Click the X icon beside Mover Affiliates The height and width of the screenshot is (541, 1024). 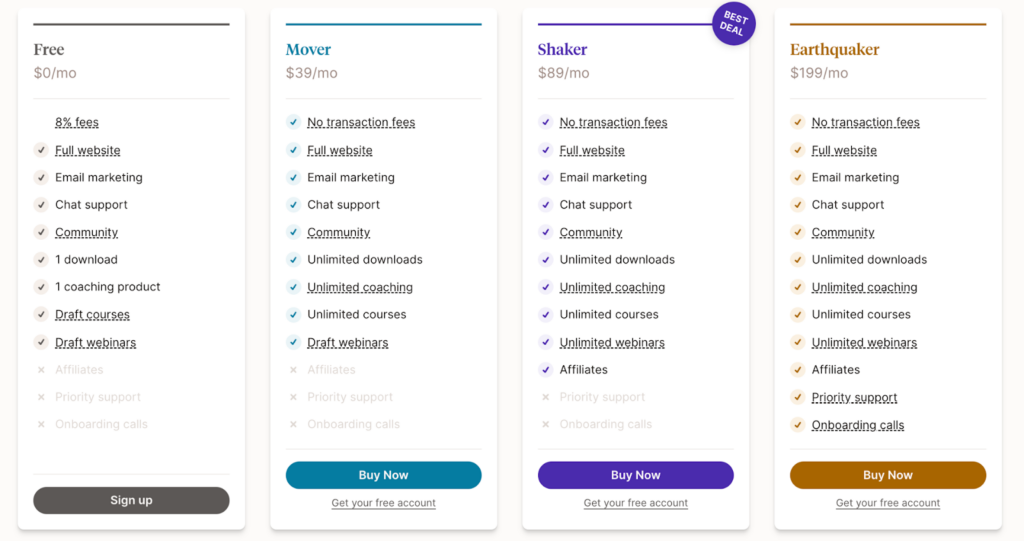click(x=293, y=369)
